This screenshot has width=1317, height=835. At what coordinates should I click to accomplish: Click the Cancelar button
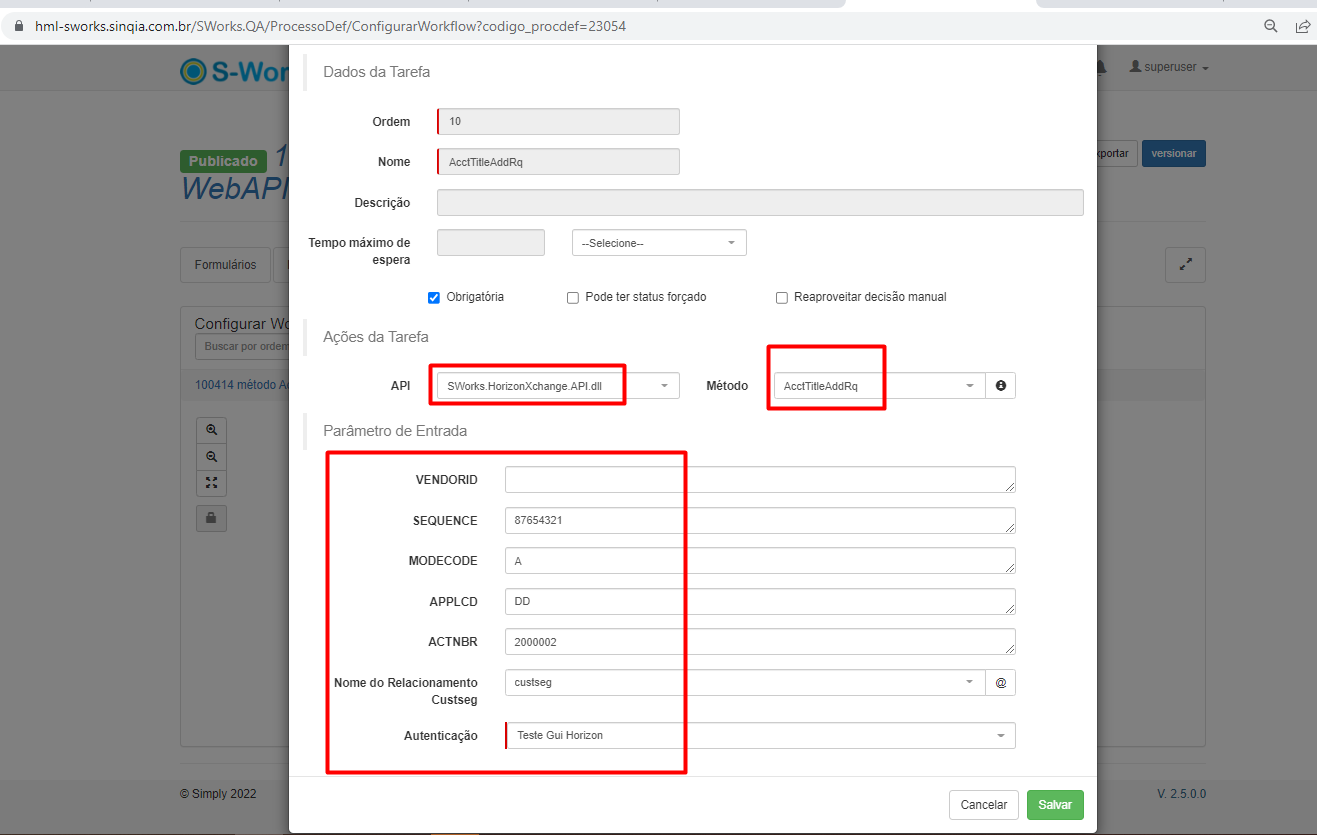pos(984,805)
